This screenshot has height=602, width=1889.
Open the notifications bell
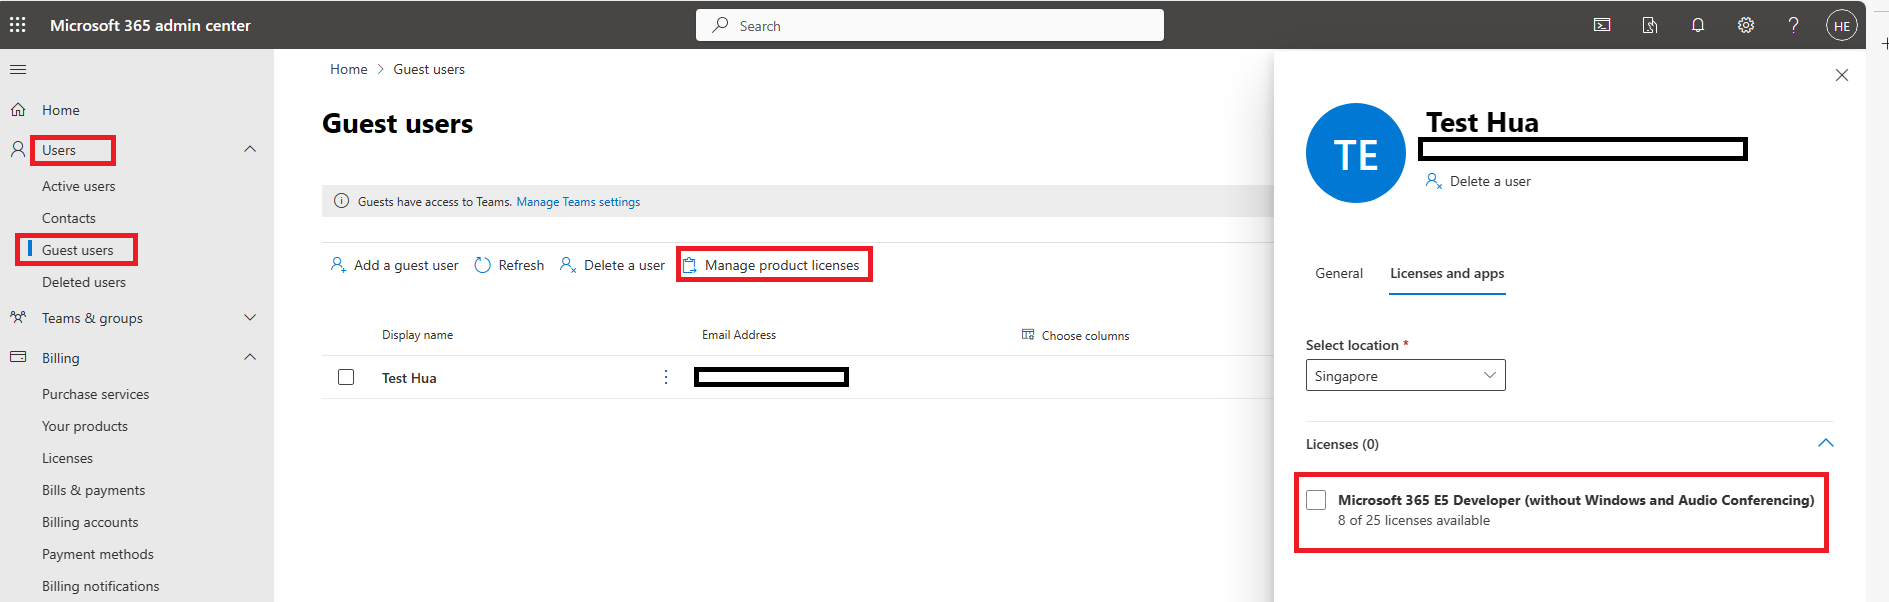click(x=1698, y=25)
